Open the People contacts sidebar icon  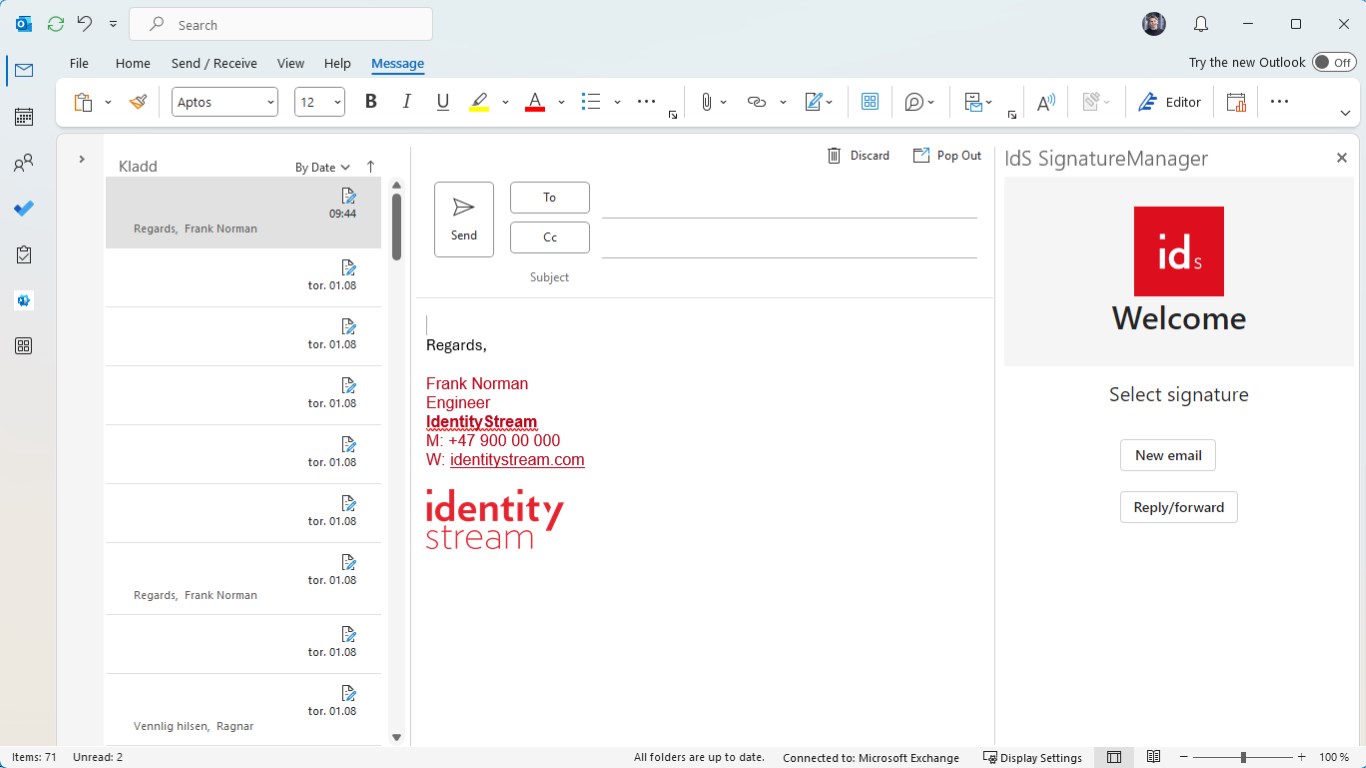point(24,163)
